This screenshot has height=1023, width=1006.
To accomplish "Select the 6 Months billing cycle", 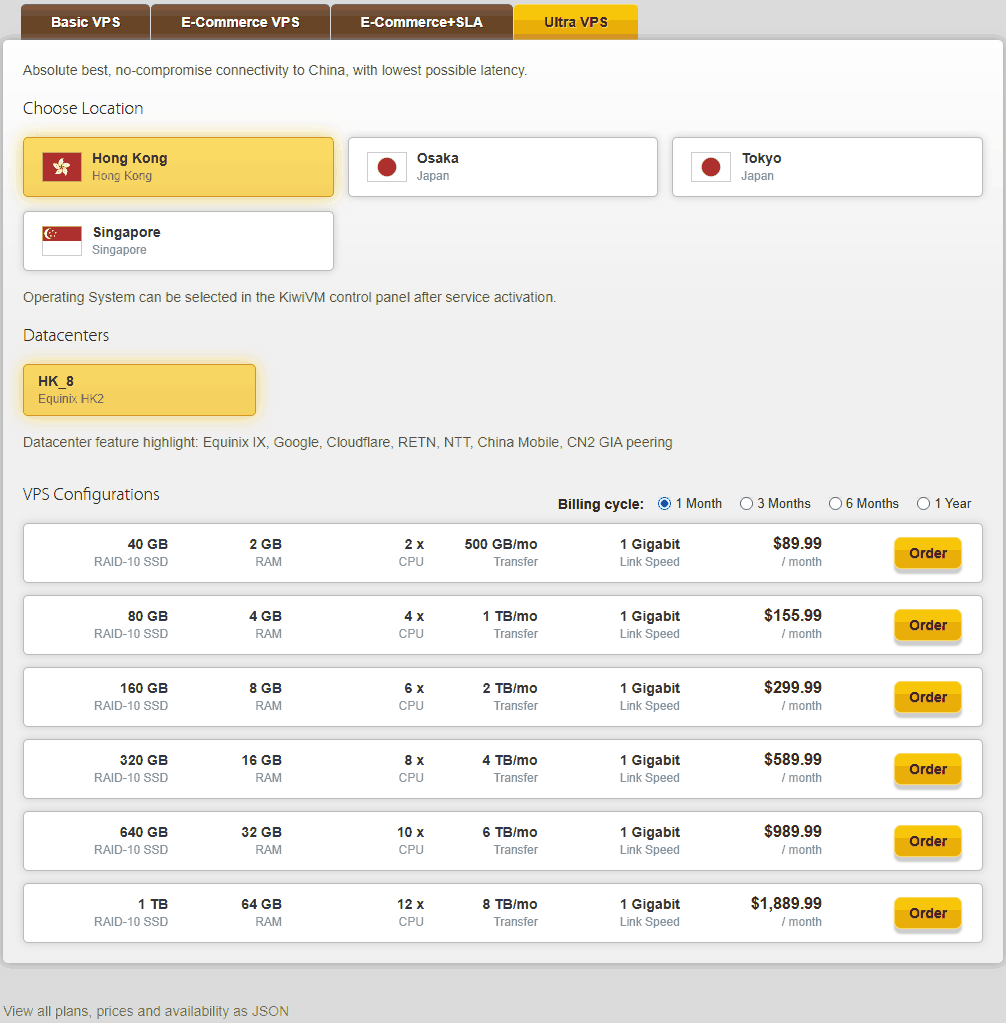I will click(x=835, y=504).
